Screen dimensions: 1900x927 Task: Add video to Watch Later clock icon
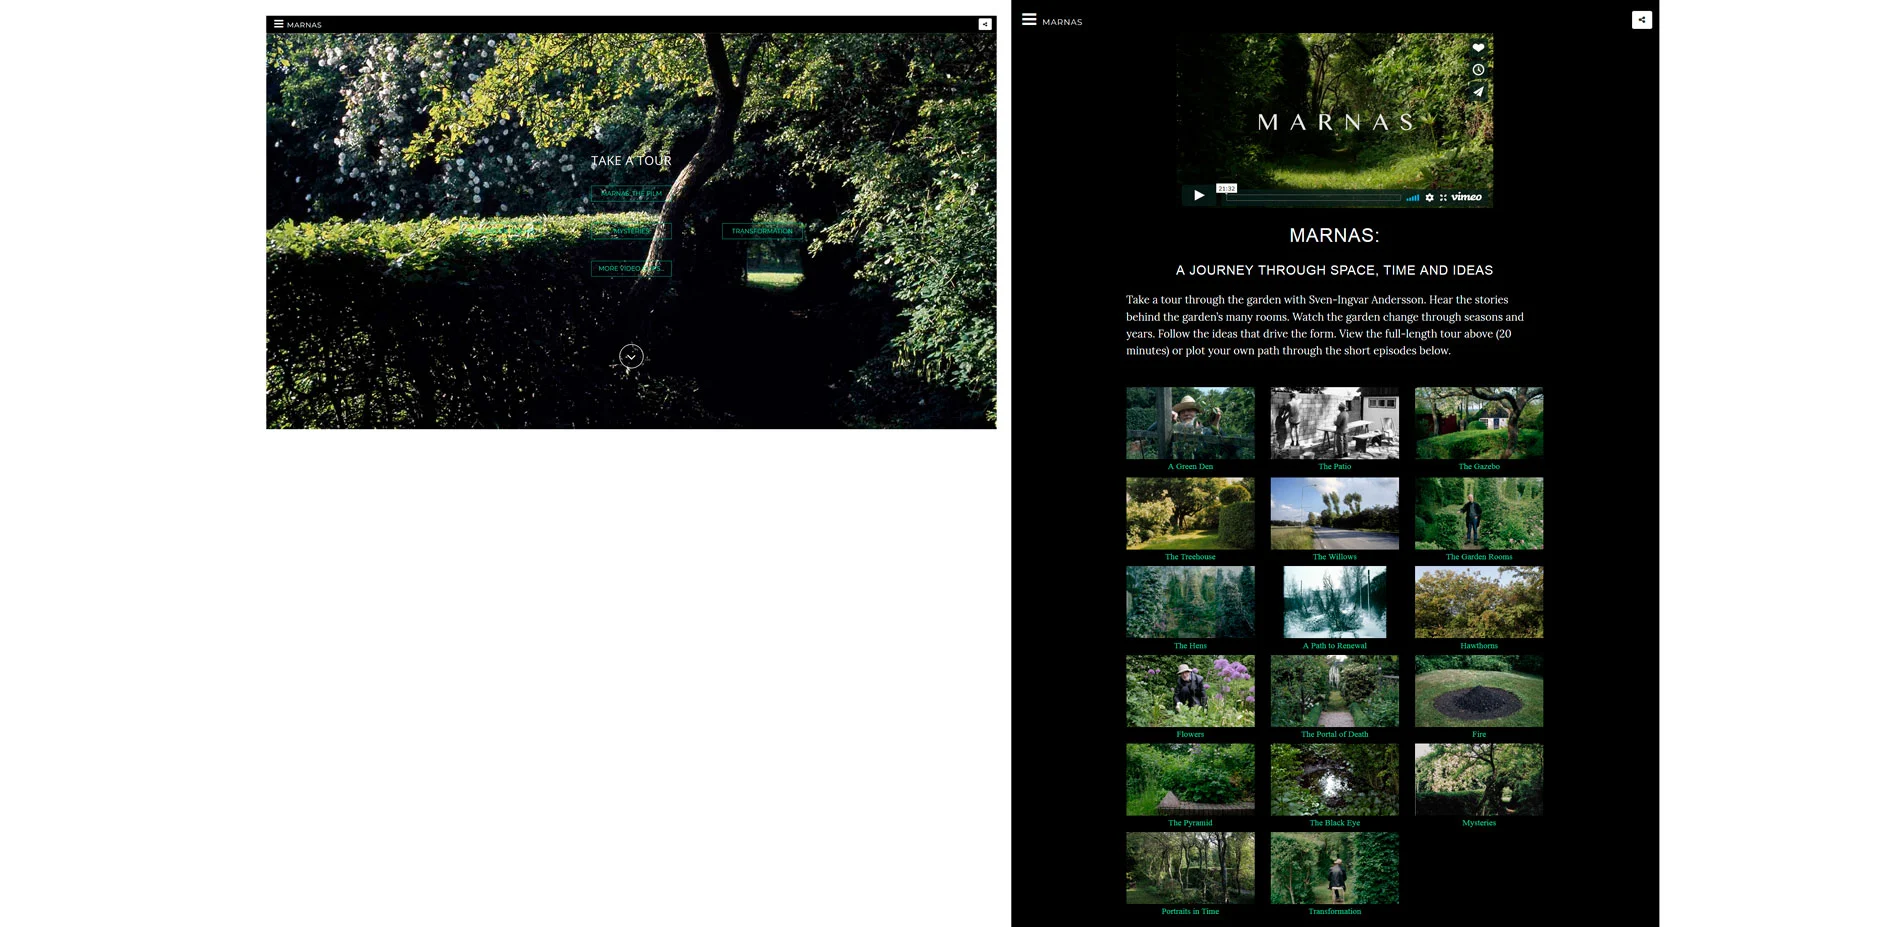point(1478,70)
